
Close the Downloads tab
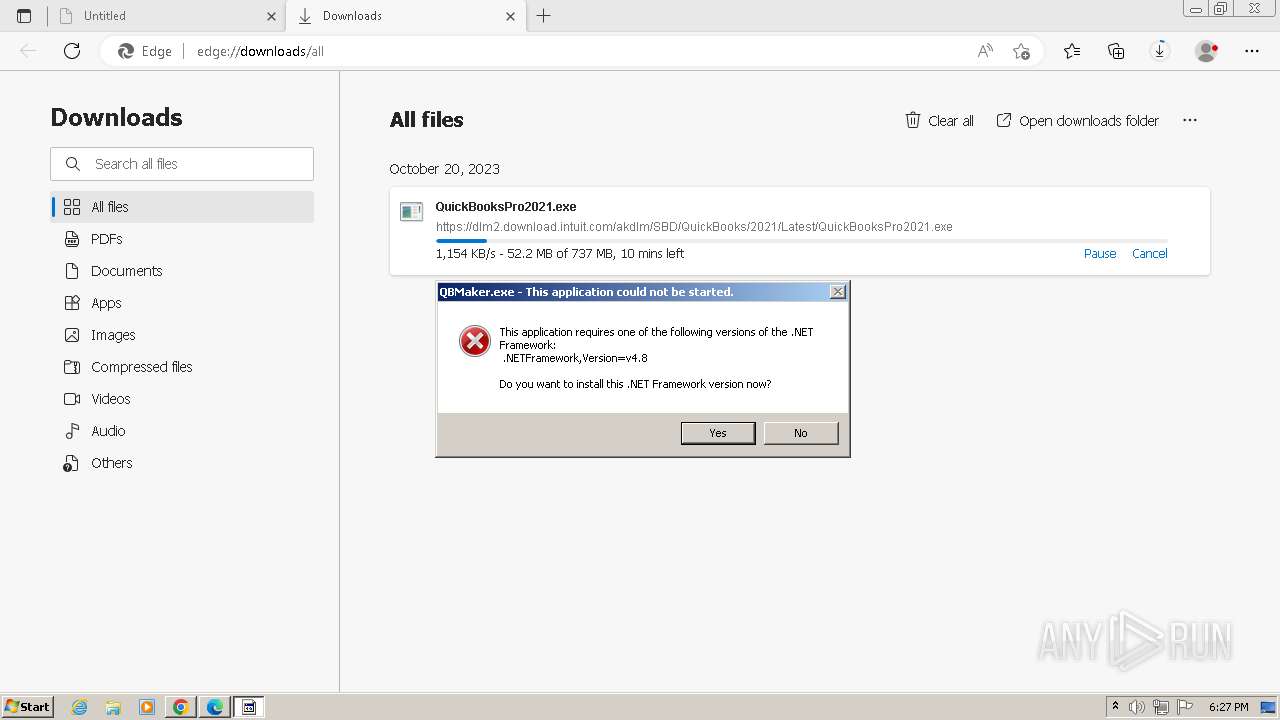coord(511,16)
